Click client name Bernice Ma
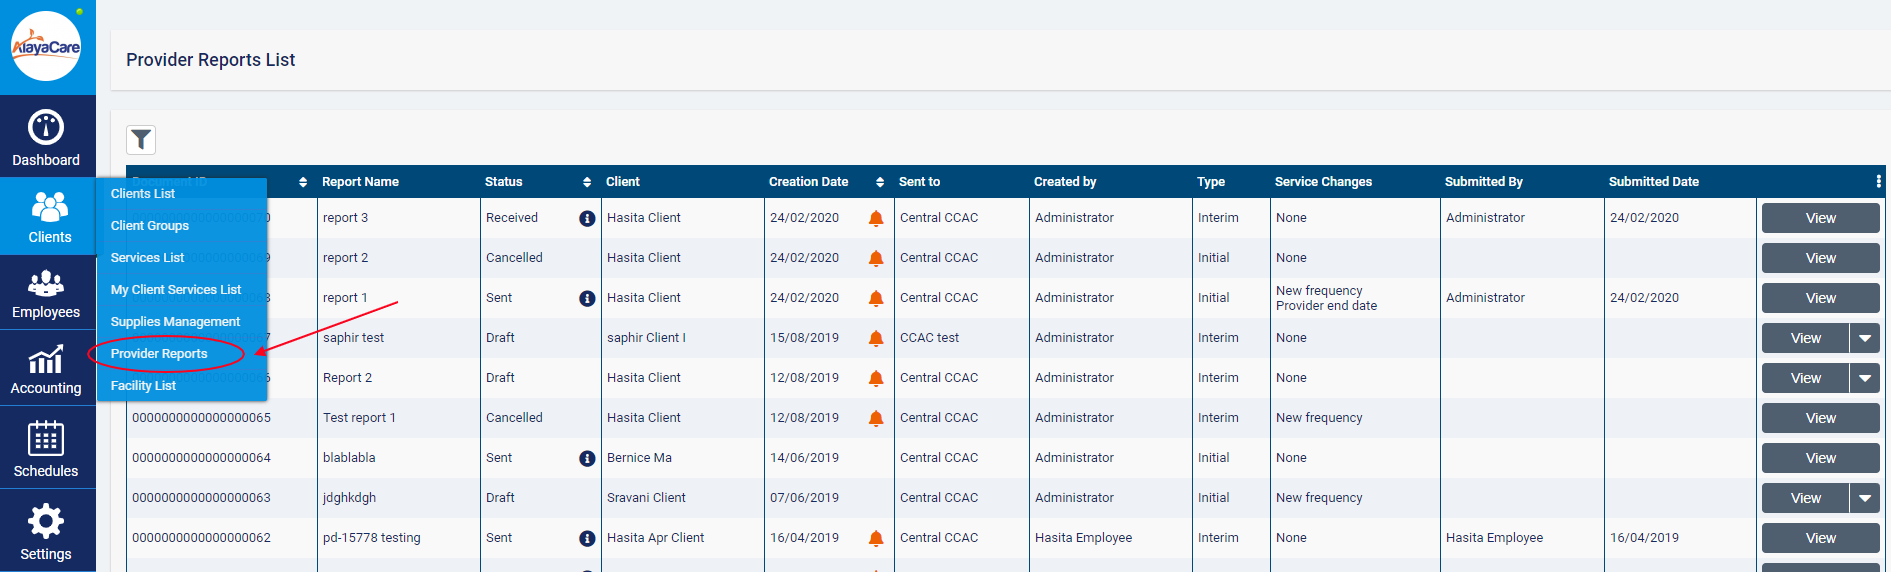1891x572 pixels. pyautogui.click(x=639, y=458)
